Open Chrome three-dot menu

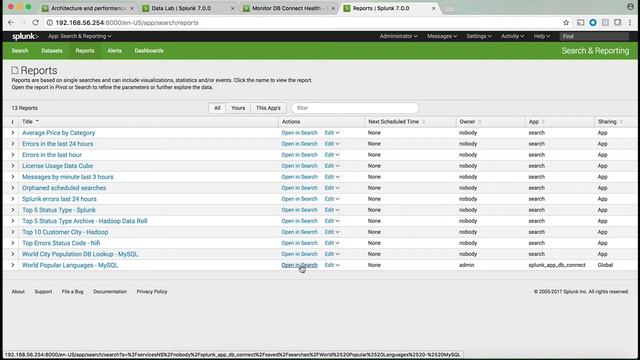pyautogui.click(x=630, y=23)
